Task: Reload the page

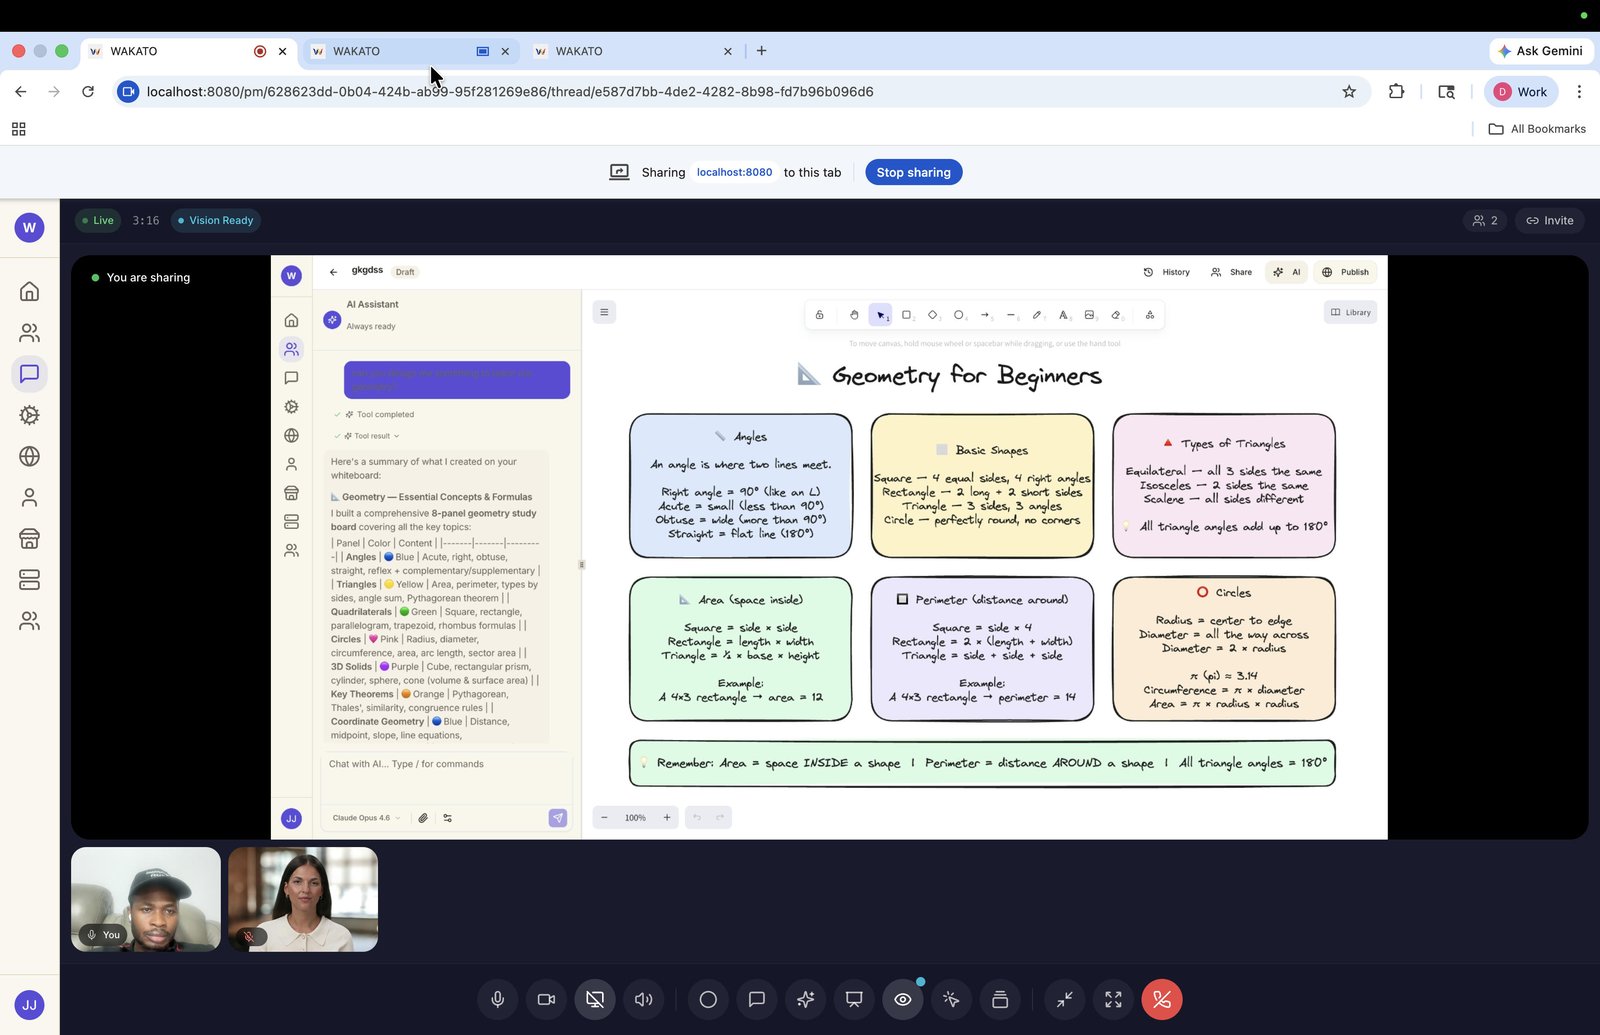Action: click(88, 92)
